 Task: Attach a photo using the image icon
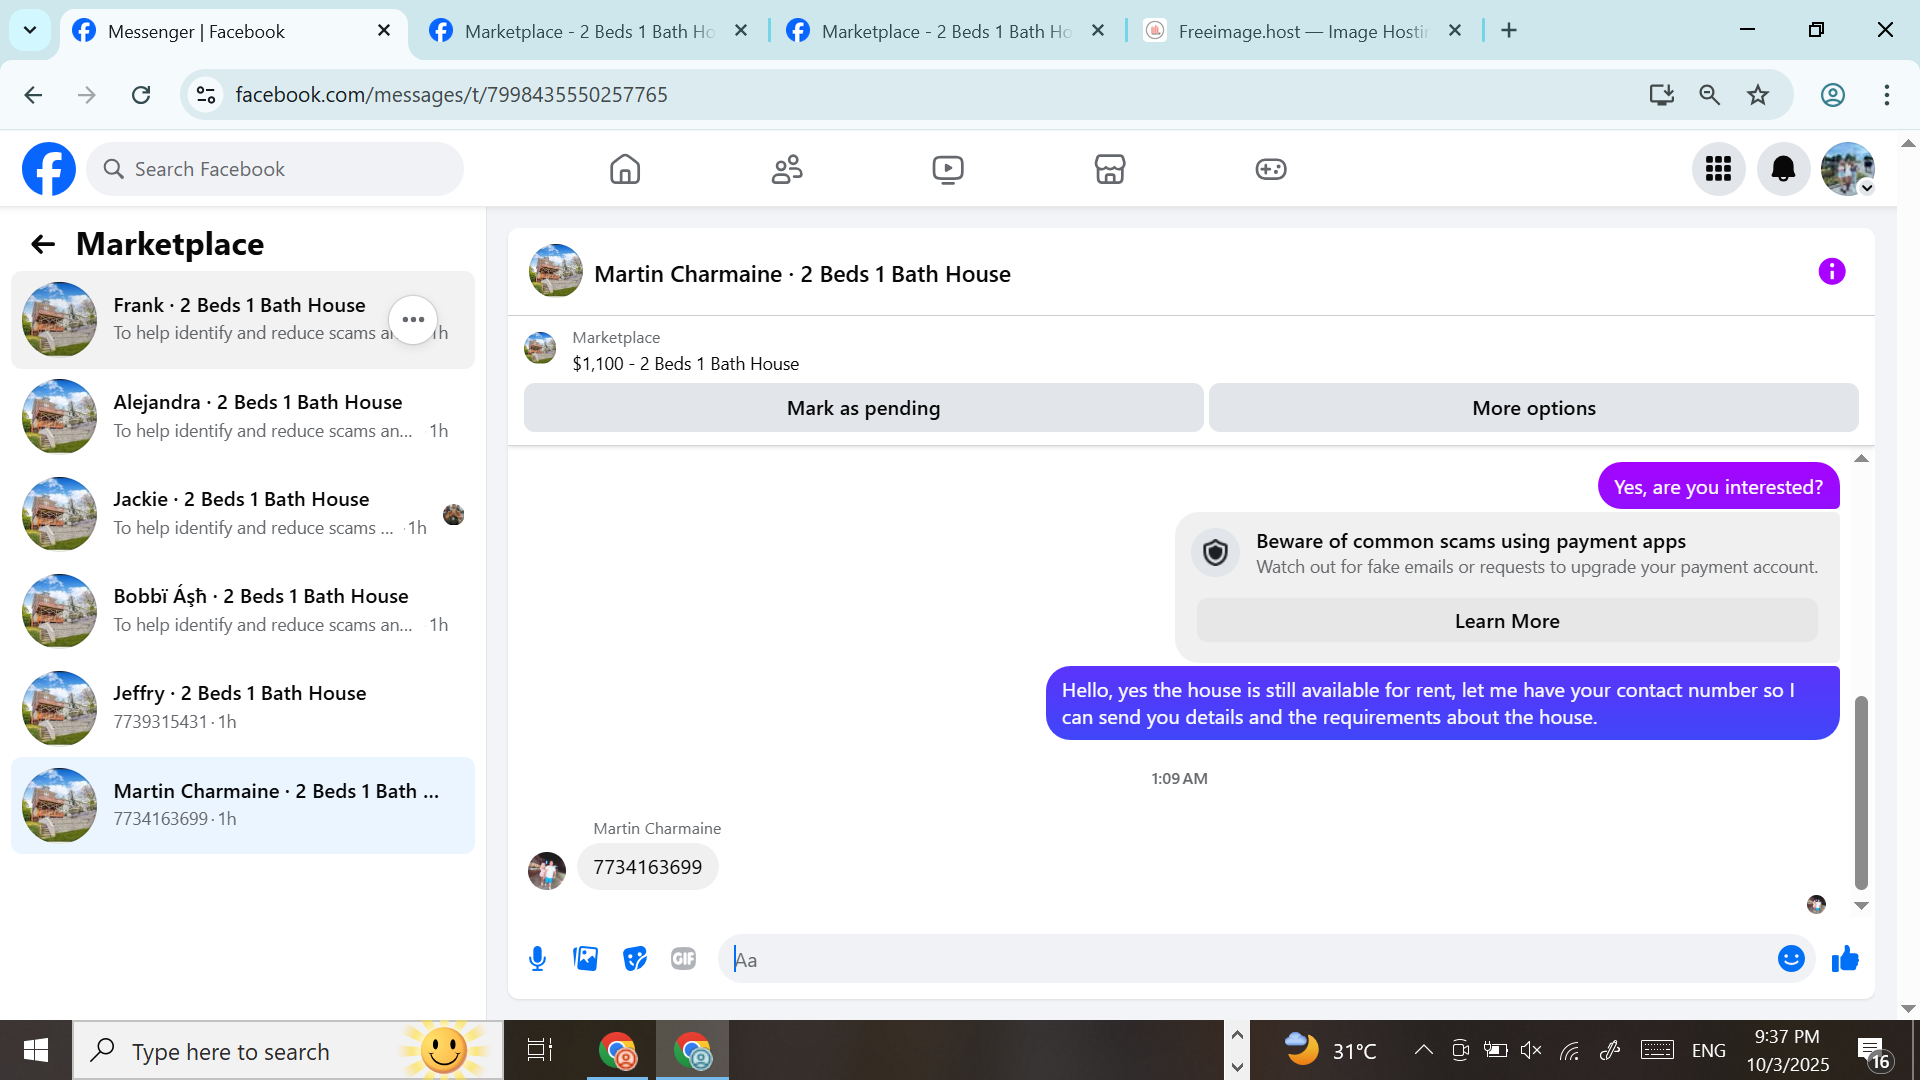pyautogui.click(x=586, y=959)
